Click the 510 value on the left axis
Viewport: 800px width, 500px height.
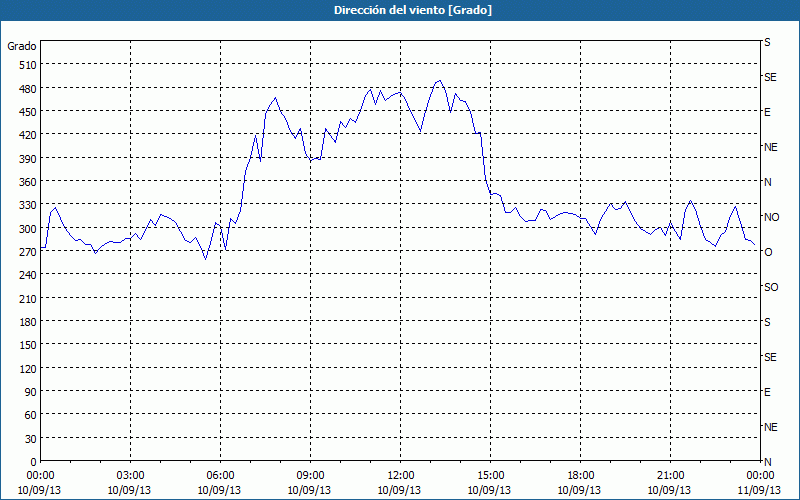28,65
